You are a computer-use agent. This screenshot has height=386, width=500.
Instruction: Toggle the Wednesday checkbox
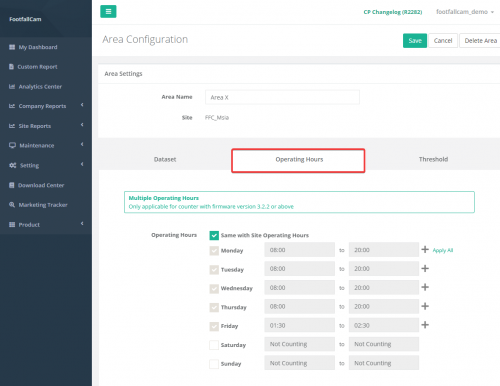pos(214,288)
